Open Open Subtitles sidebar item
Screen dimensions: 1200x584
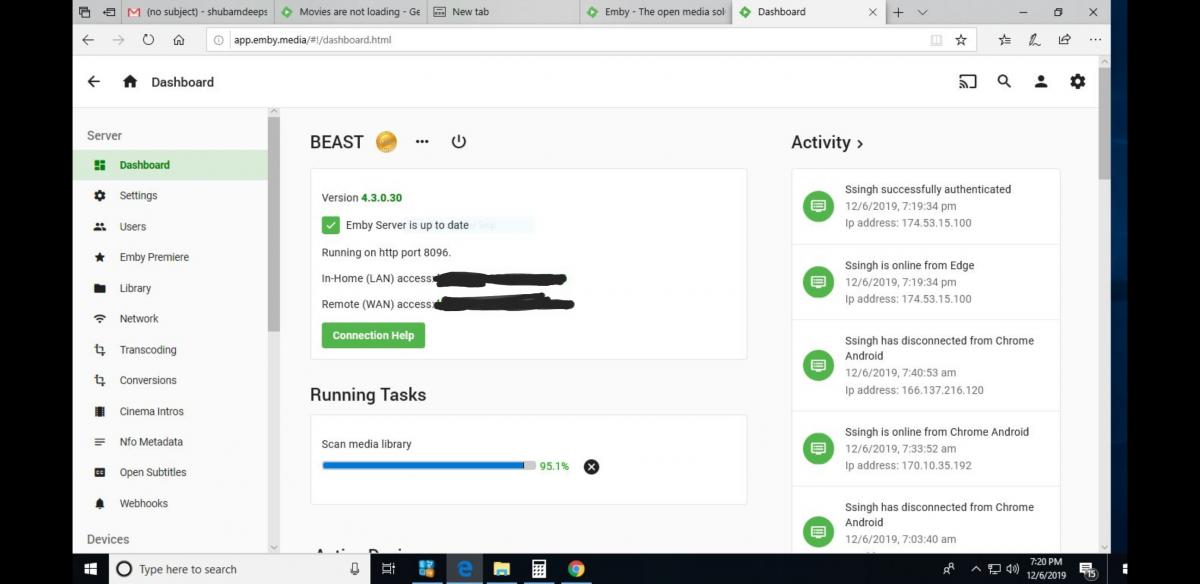pos(170,472)
